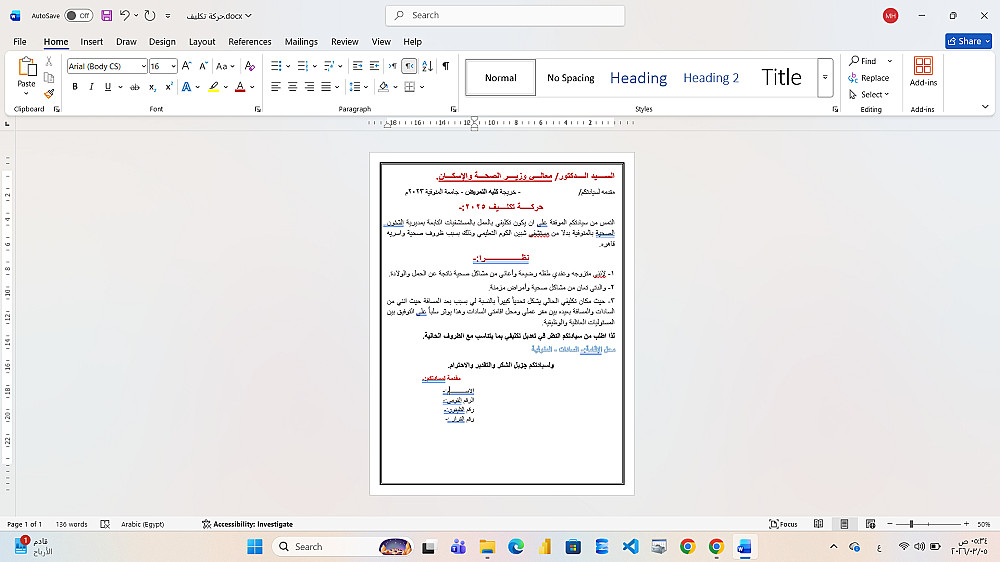Cut selection with scissors icon
The image size is (1000, 562).
(x=49, y=62)
